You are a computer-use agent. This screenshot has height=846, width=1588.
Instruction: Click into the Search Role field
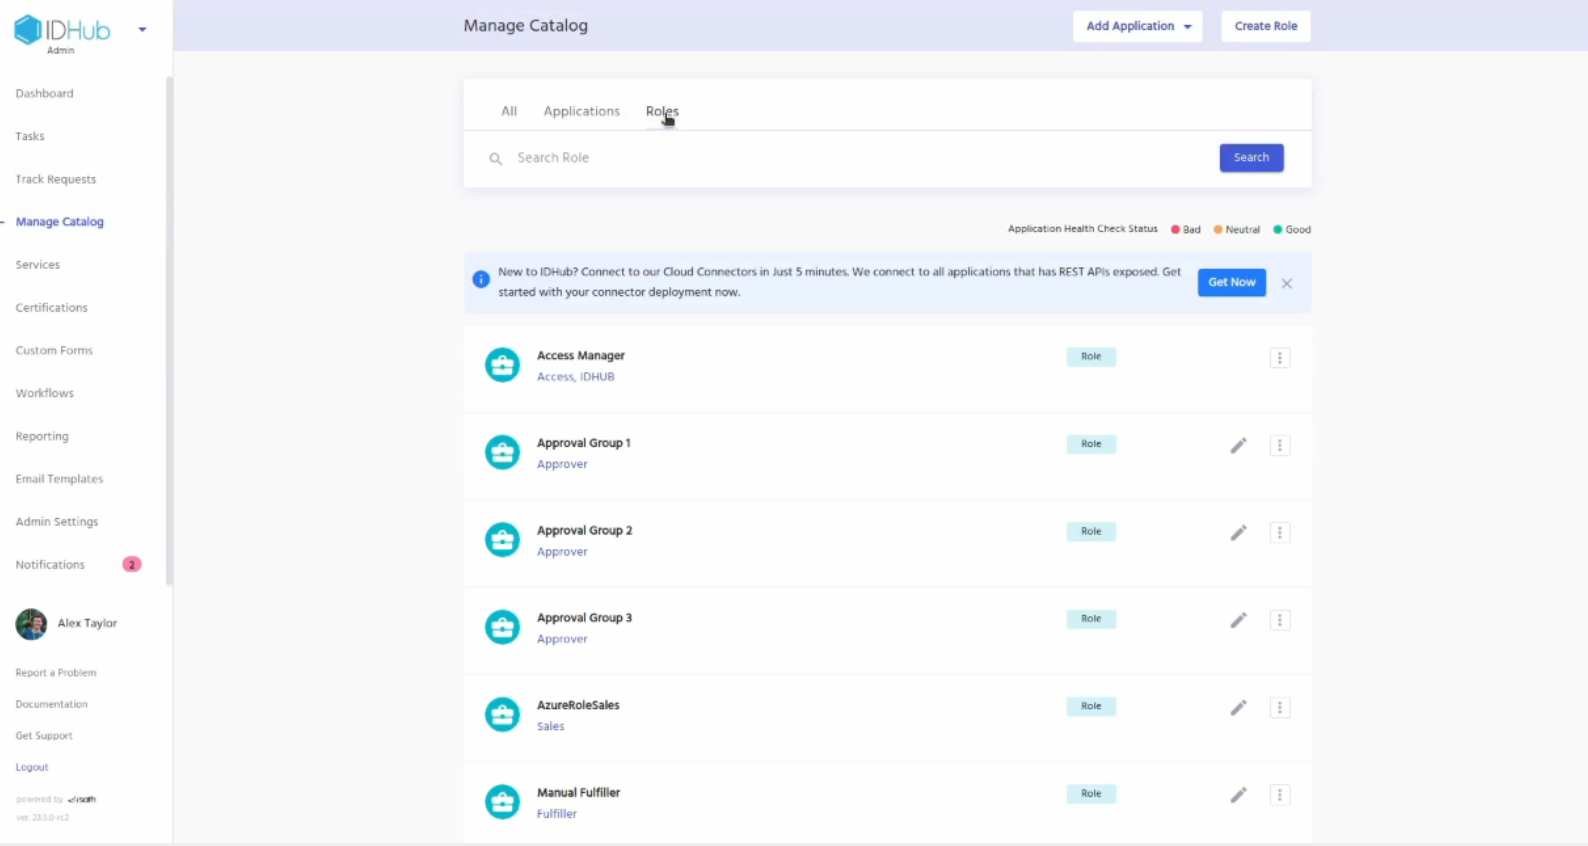coord(850,158)
